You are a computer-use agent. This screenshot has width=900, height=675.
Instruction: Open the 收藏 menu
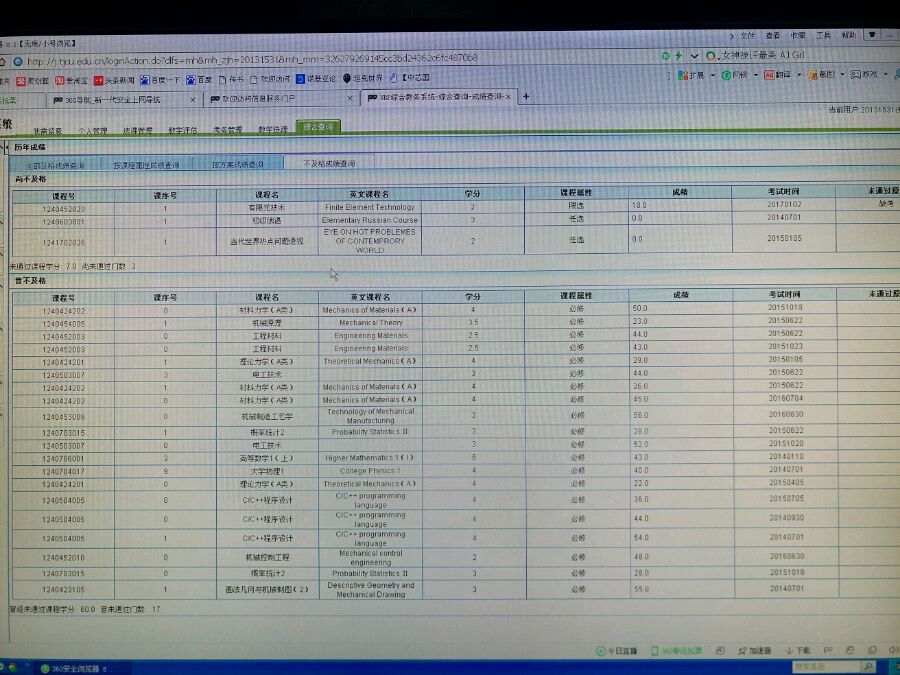point(798,36)
